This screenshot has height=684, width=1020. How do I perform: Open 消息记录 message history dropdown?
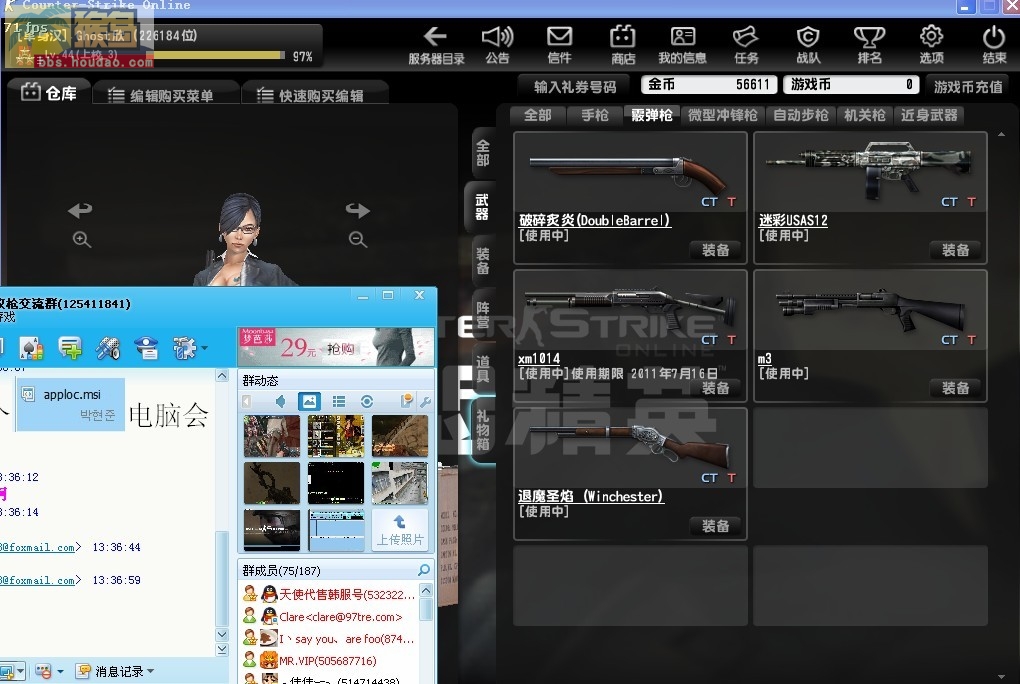[x=116, y=671]
